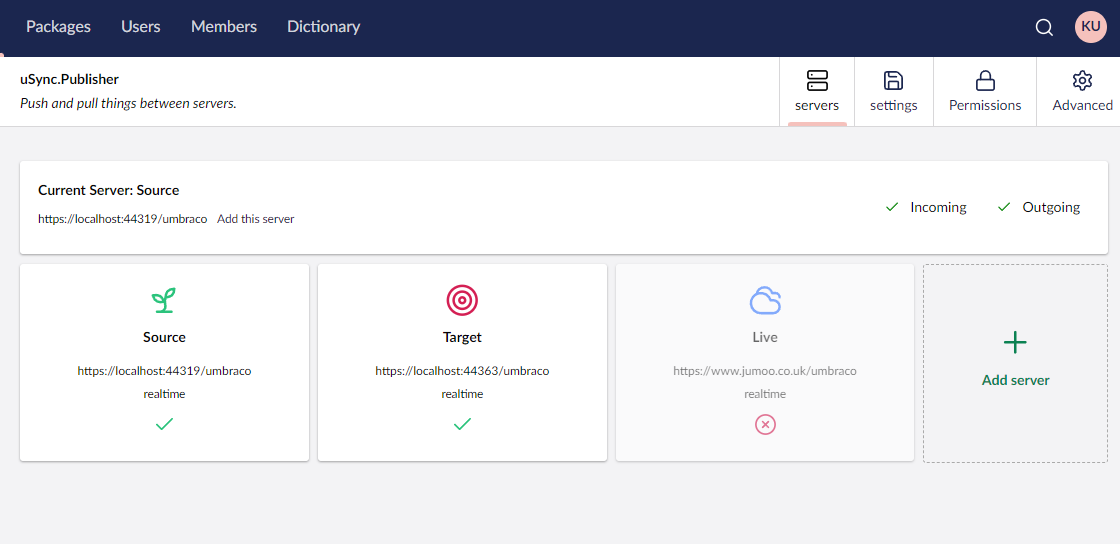Open the KU user avatar menu

[1090, 27]
